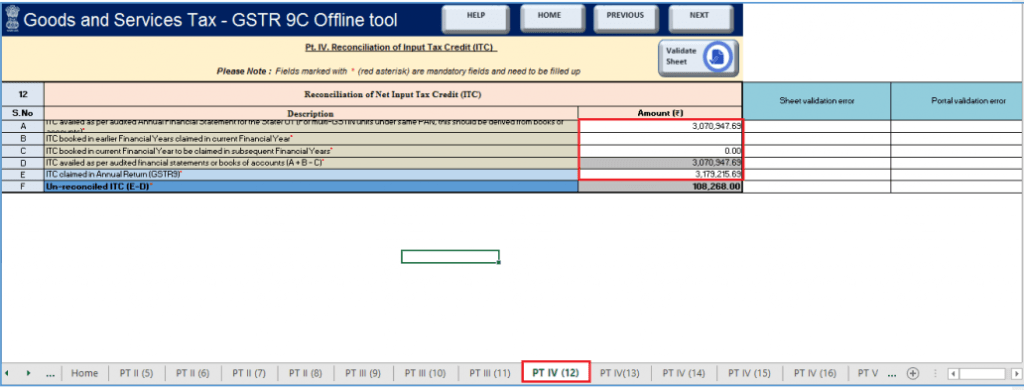Select Un-reconciled ITC amount cell

point(660,187)
